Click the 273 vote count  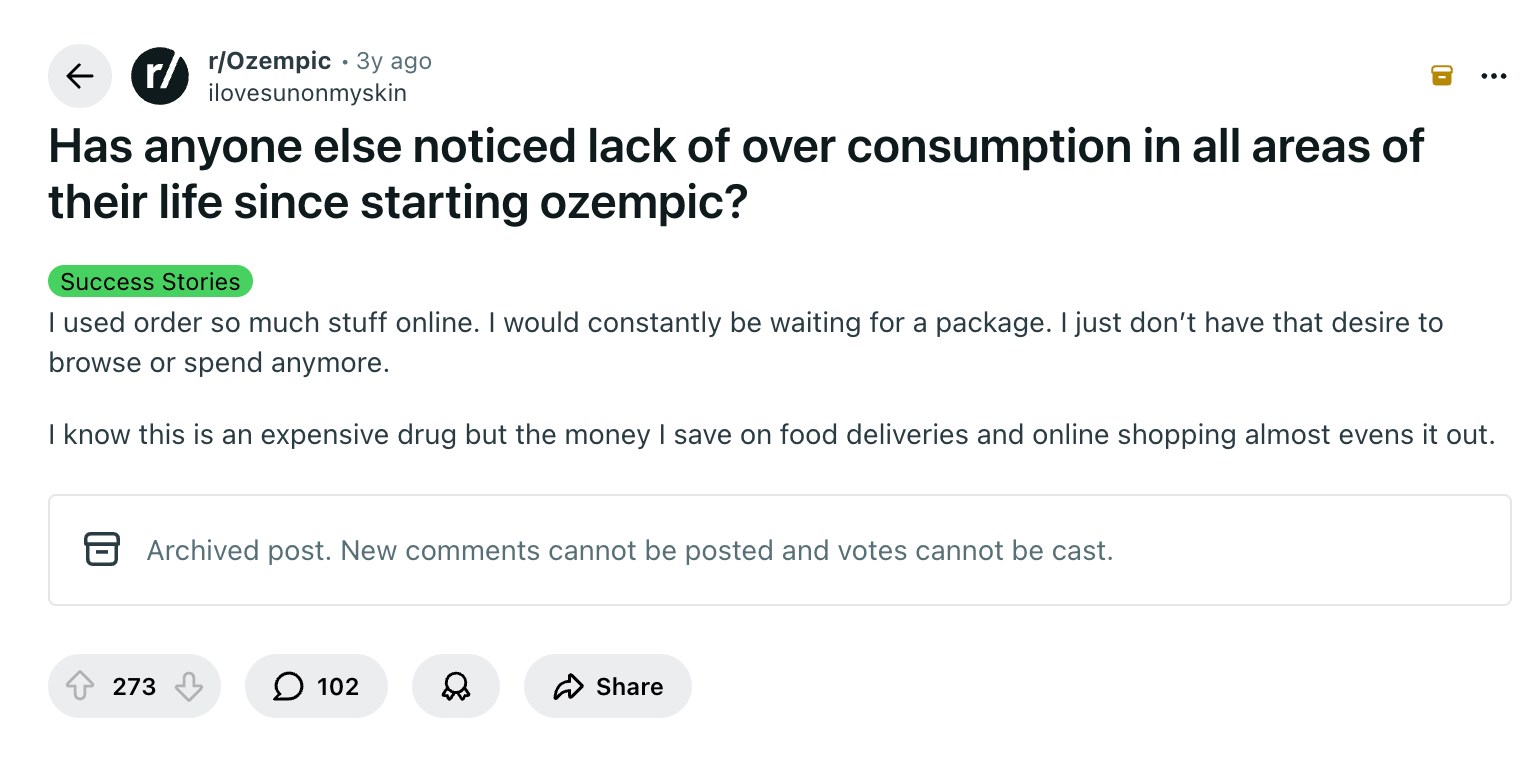(134, 686)
